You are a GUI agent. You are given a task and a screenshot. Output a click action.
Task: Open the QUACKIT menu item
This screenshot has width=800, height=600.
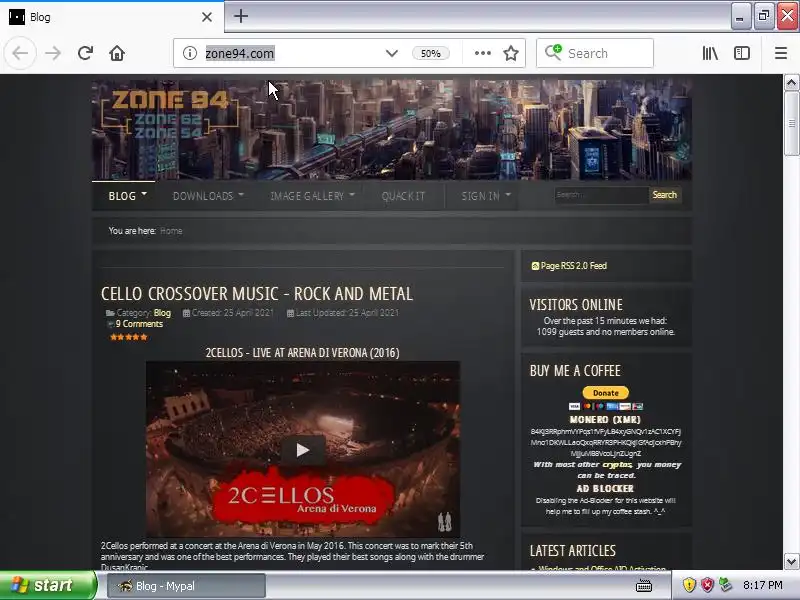403,196
